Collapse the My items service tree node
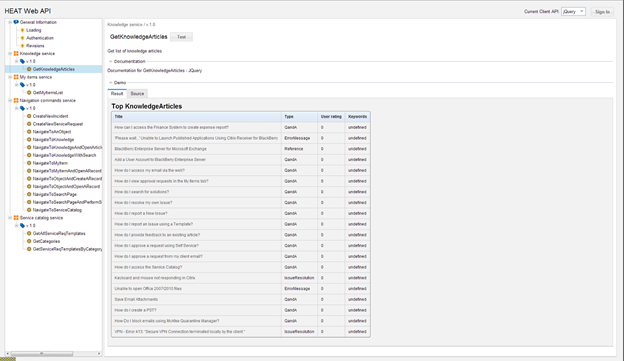 point(10,77)
